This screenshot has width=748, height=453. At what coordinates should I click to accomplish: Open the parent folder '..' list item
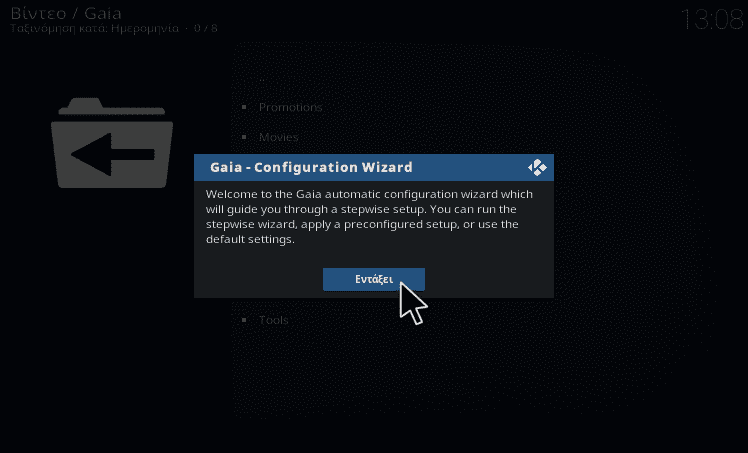click(262, 79)
